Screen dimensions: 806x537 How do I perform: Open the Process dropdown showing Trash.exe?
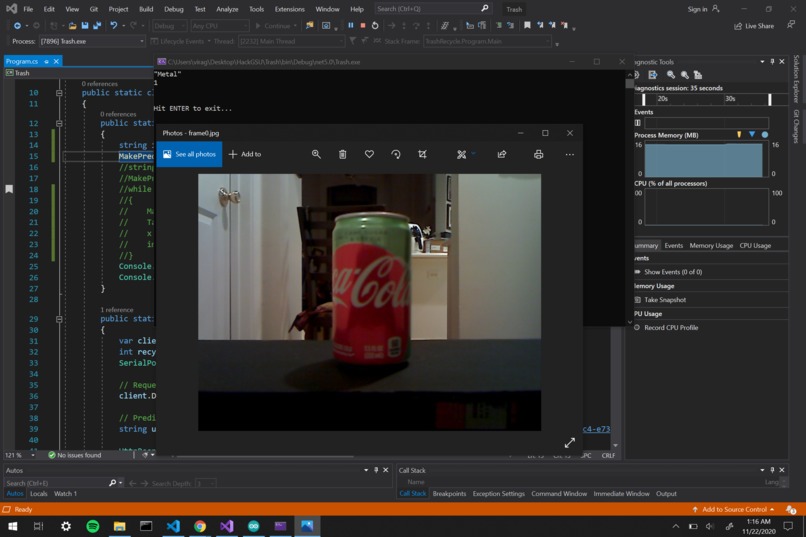(92, 41)
